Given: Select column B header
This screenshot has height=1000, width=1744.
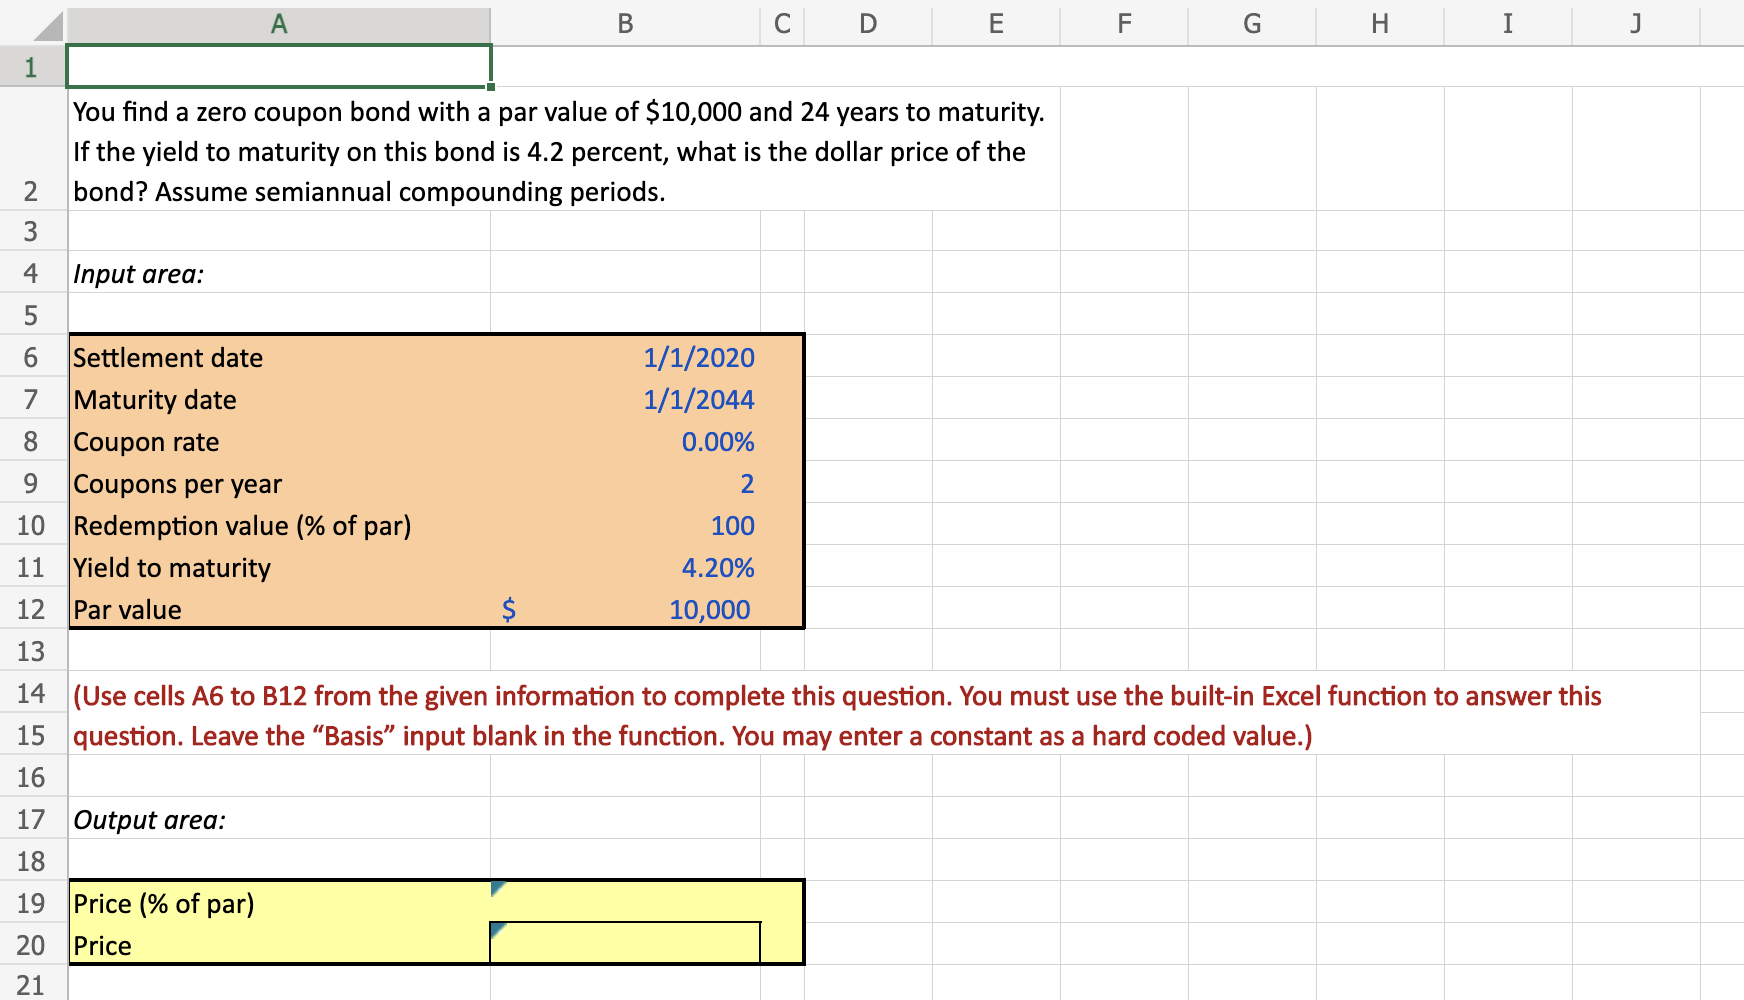Looking at the screenshot, I should click(x=625, y=23).
